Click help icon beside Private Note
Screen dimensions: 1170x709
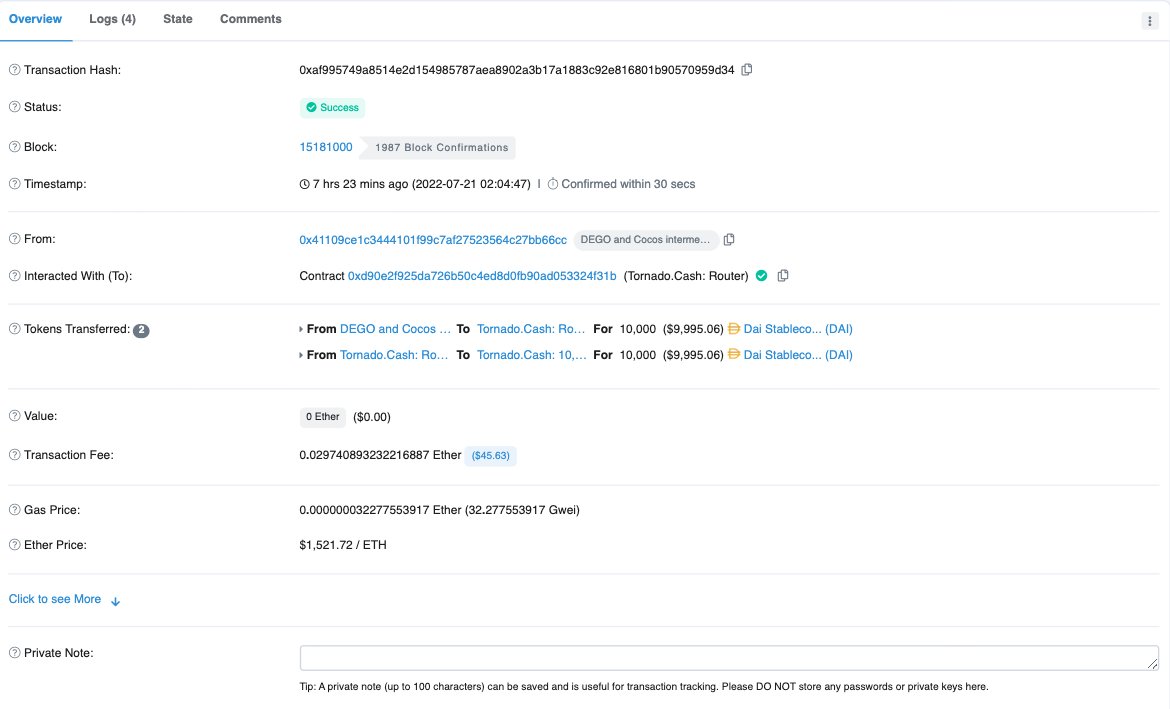14,652
